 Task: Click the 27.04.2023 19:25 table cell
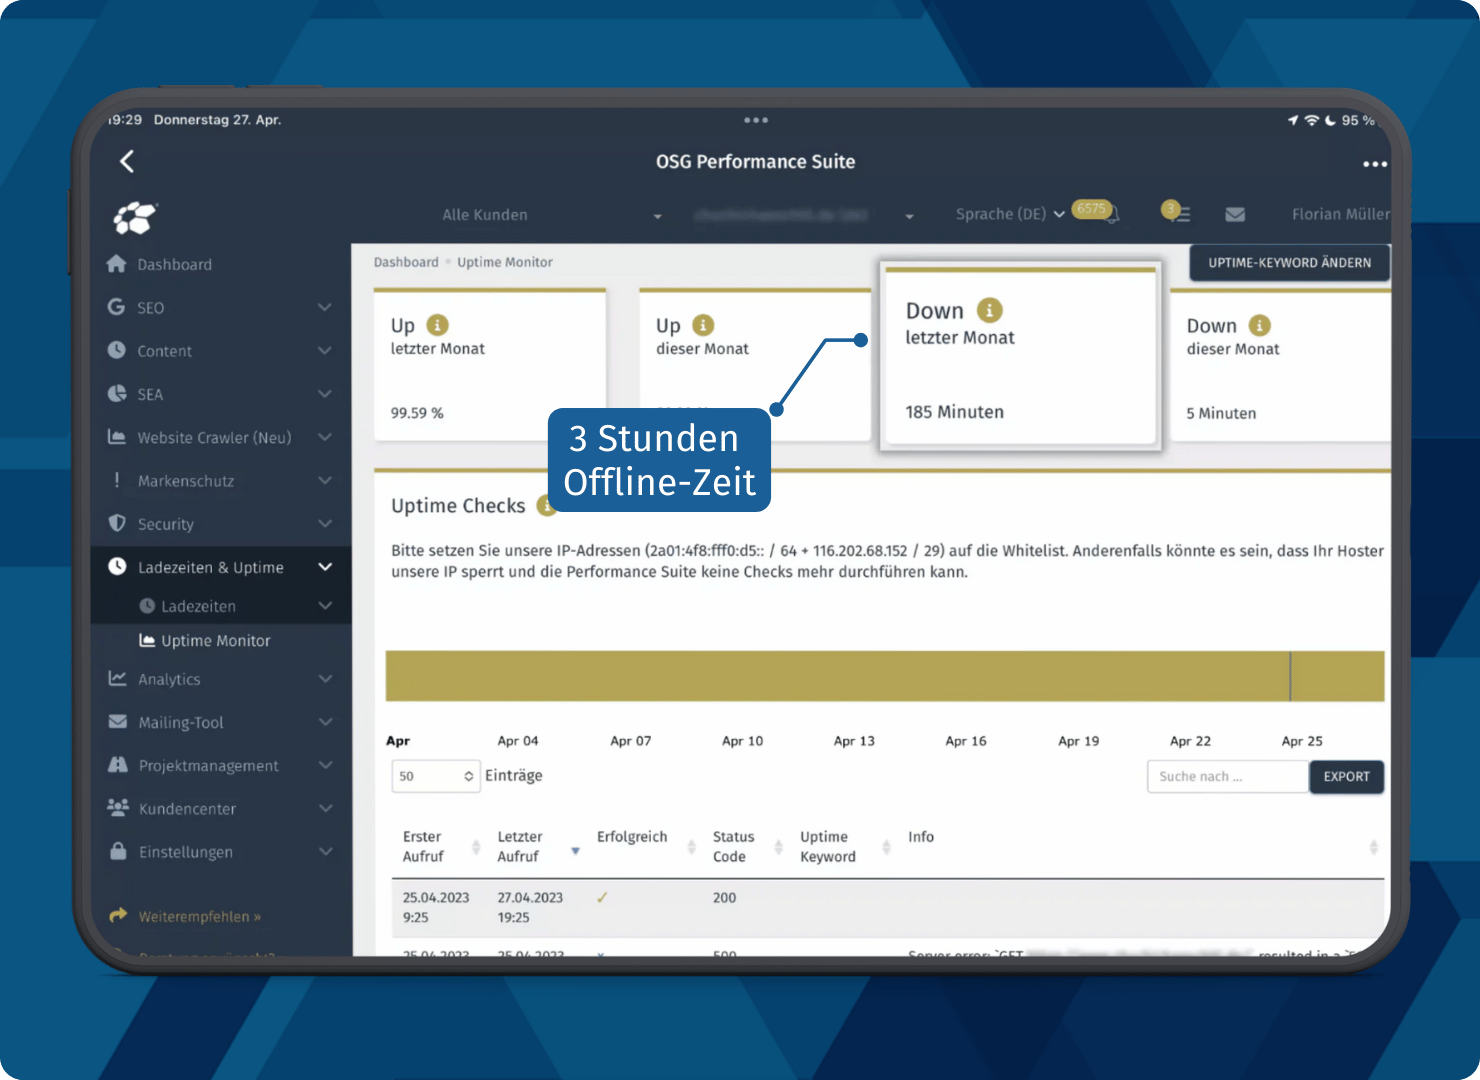click(530, 907)
